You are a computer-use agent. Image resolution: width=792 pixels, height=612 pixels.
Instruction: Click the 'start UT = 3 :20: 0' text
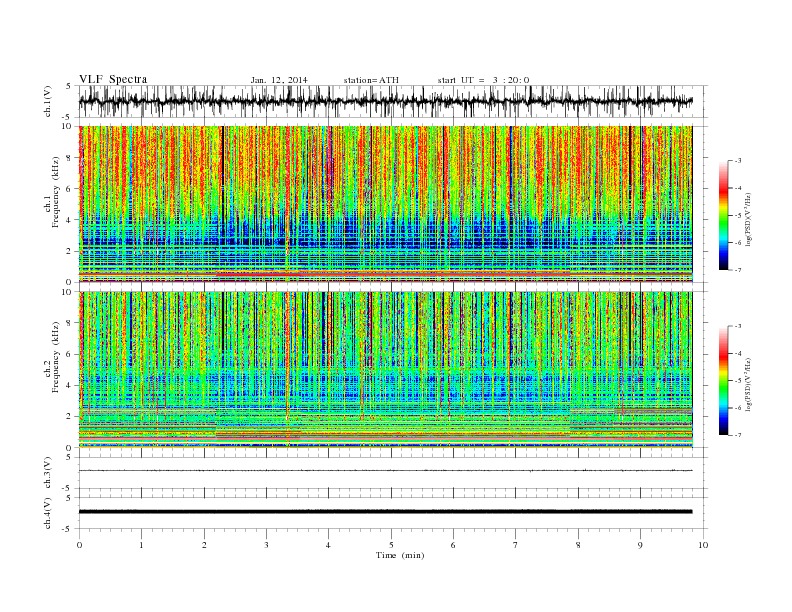click(x=483, y=80)
